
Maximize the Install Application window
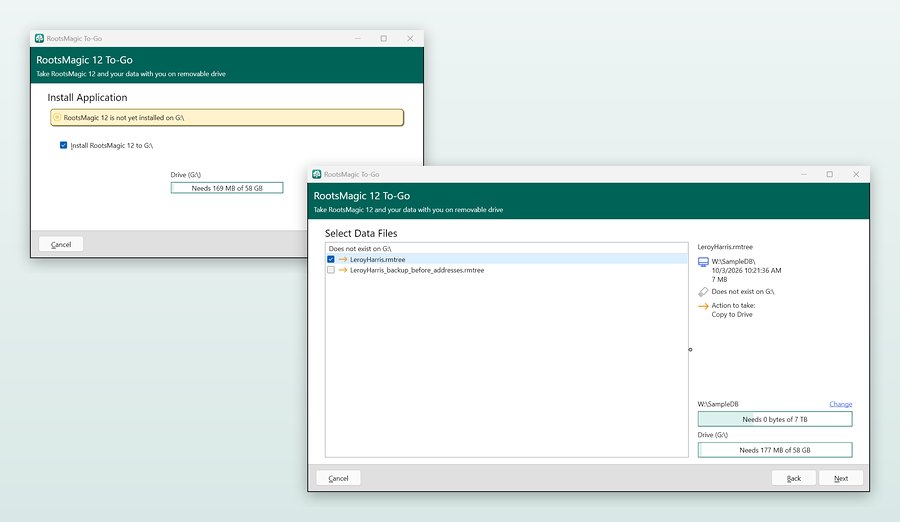[383, 38]
